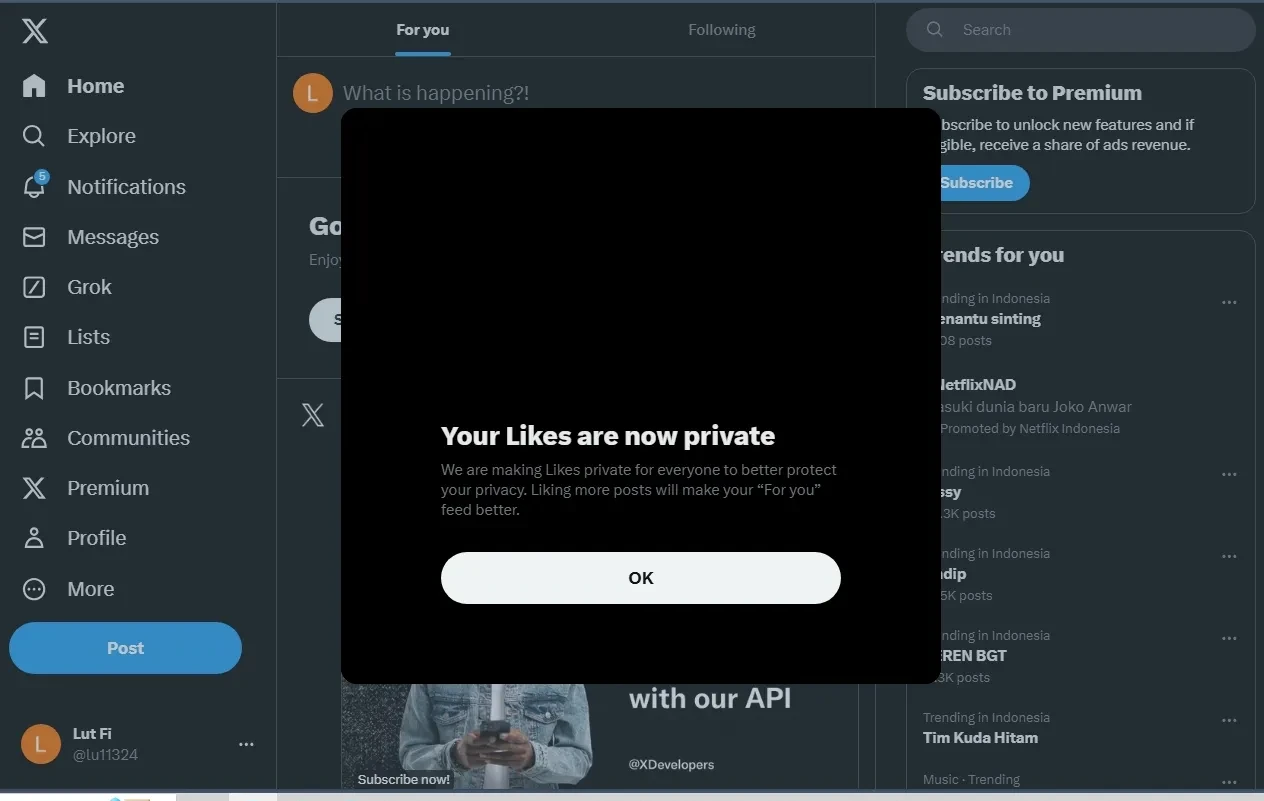Select Explore menu label
1264x801 pixels.
[x=101, y=136]
